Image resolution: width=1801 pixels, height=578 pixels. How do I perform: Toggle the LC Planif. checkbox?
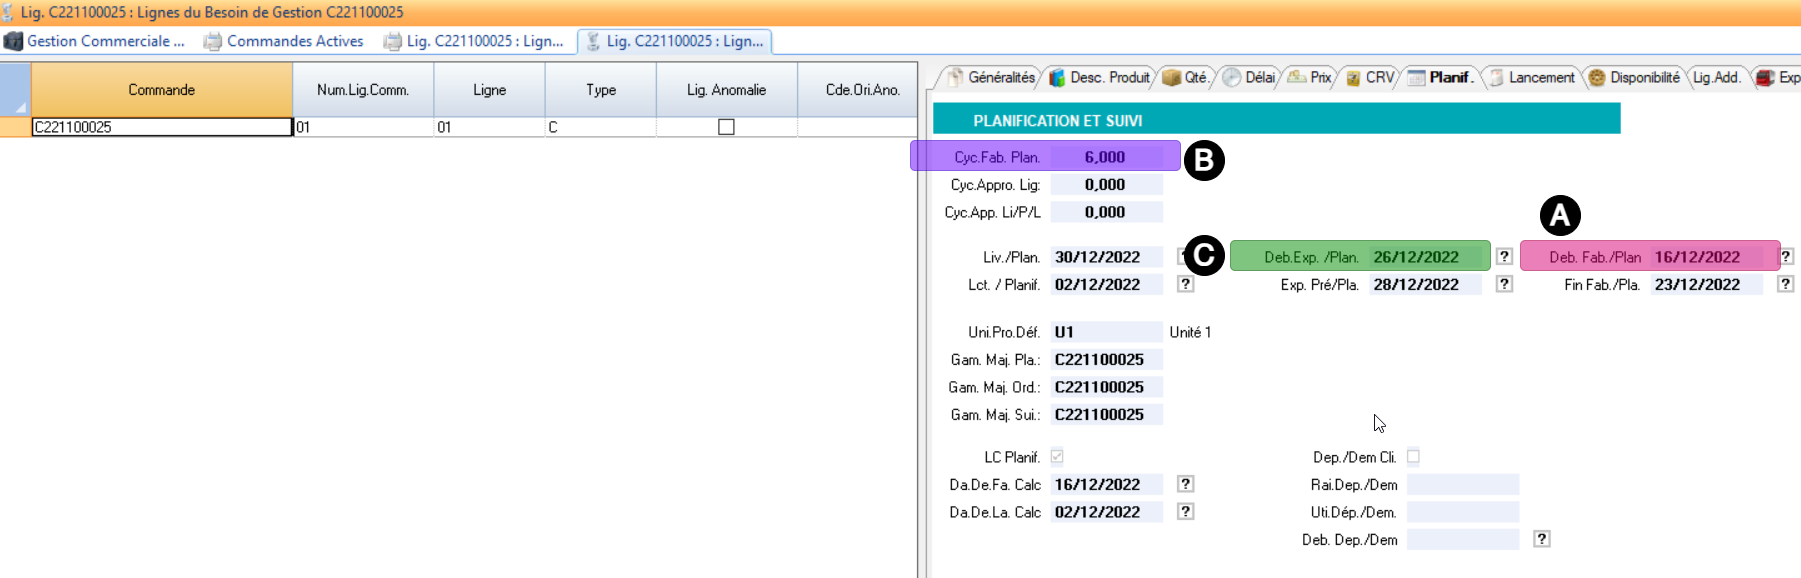1057,457
